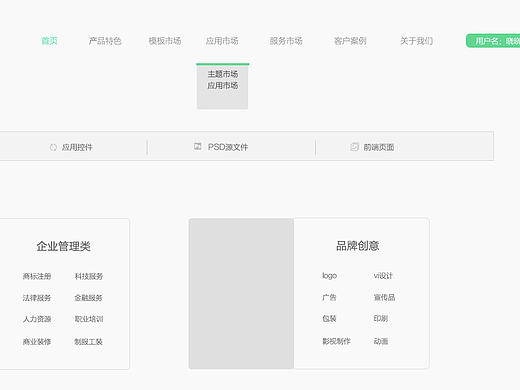Open 广告 link

coord(329,297)
